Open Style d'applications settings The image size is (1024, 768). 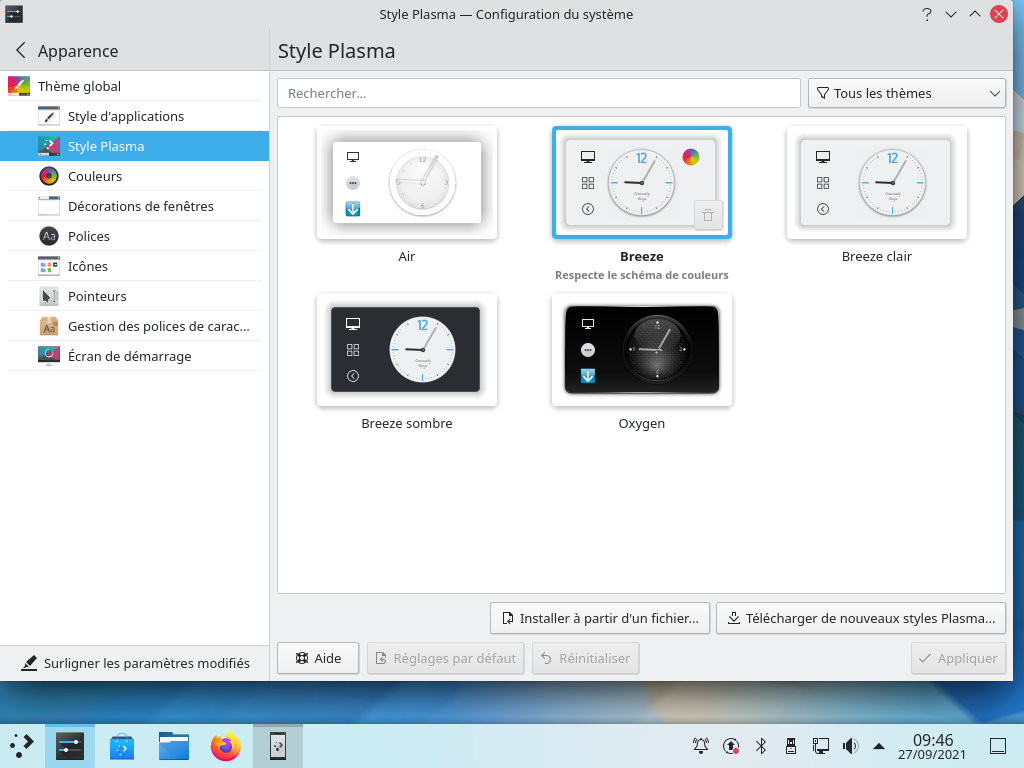click(134, 116)
